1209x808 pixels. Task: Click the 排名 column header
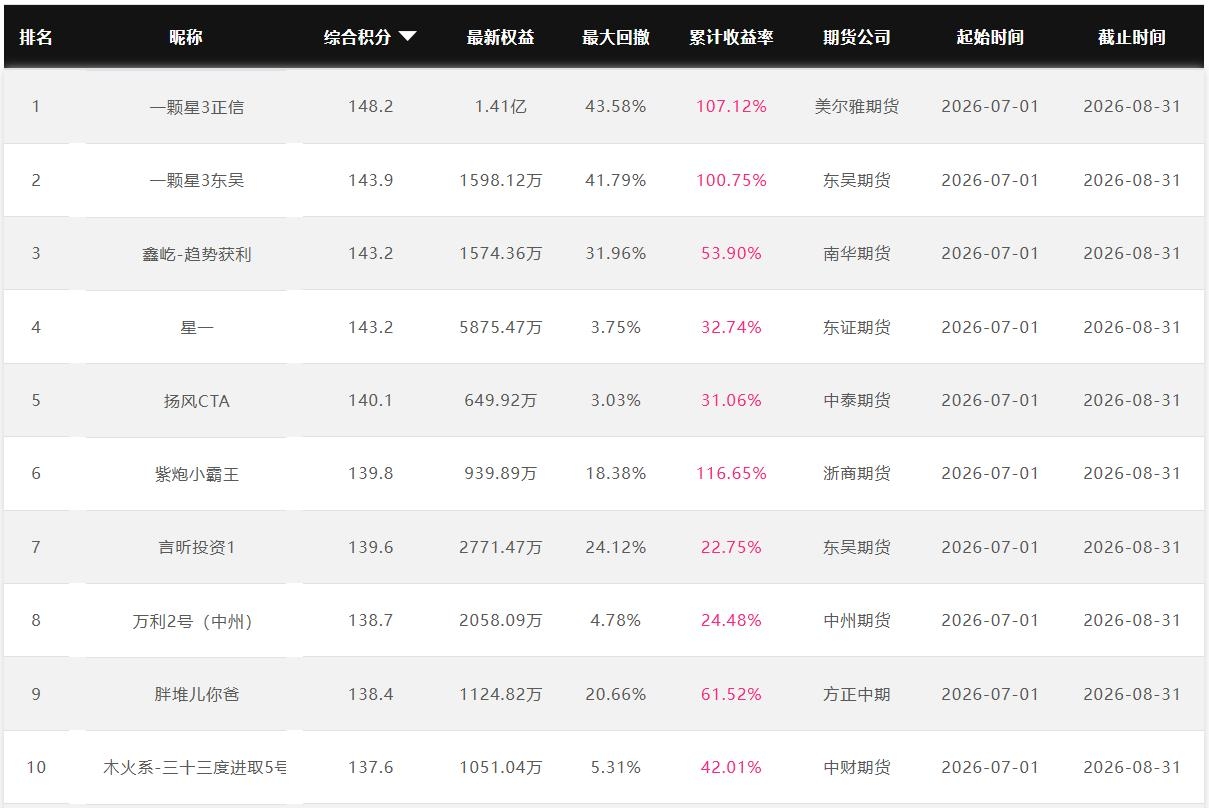36,37
